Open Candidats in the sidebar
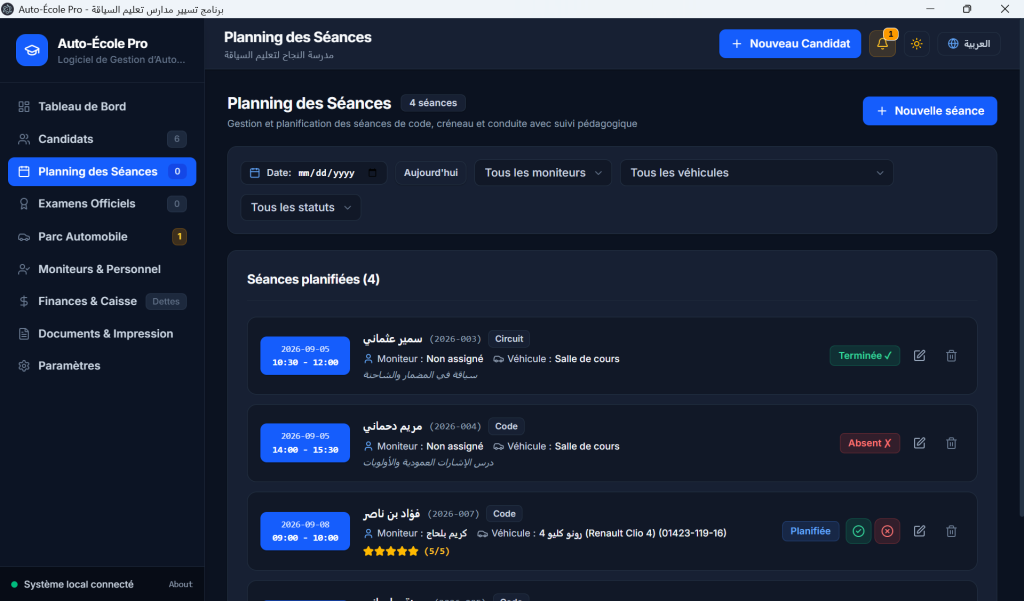1024x601 pixels. [x=102, y=139]
